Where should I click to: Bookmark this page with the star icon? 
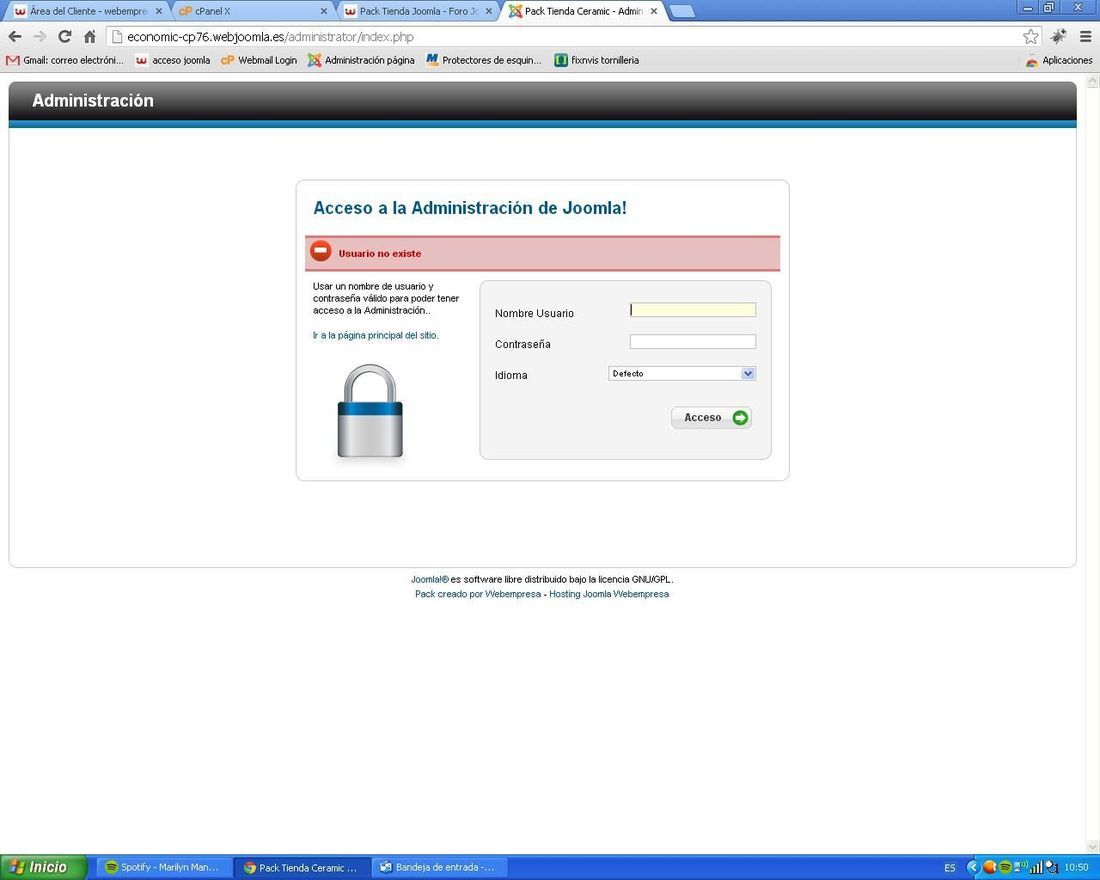(x=1030, y=36)
